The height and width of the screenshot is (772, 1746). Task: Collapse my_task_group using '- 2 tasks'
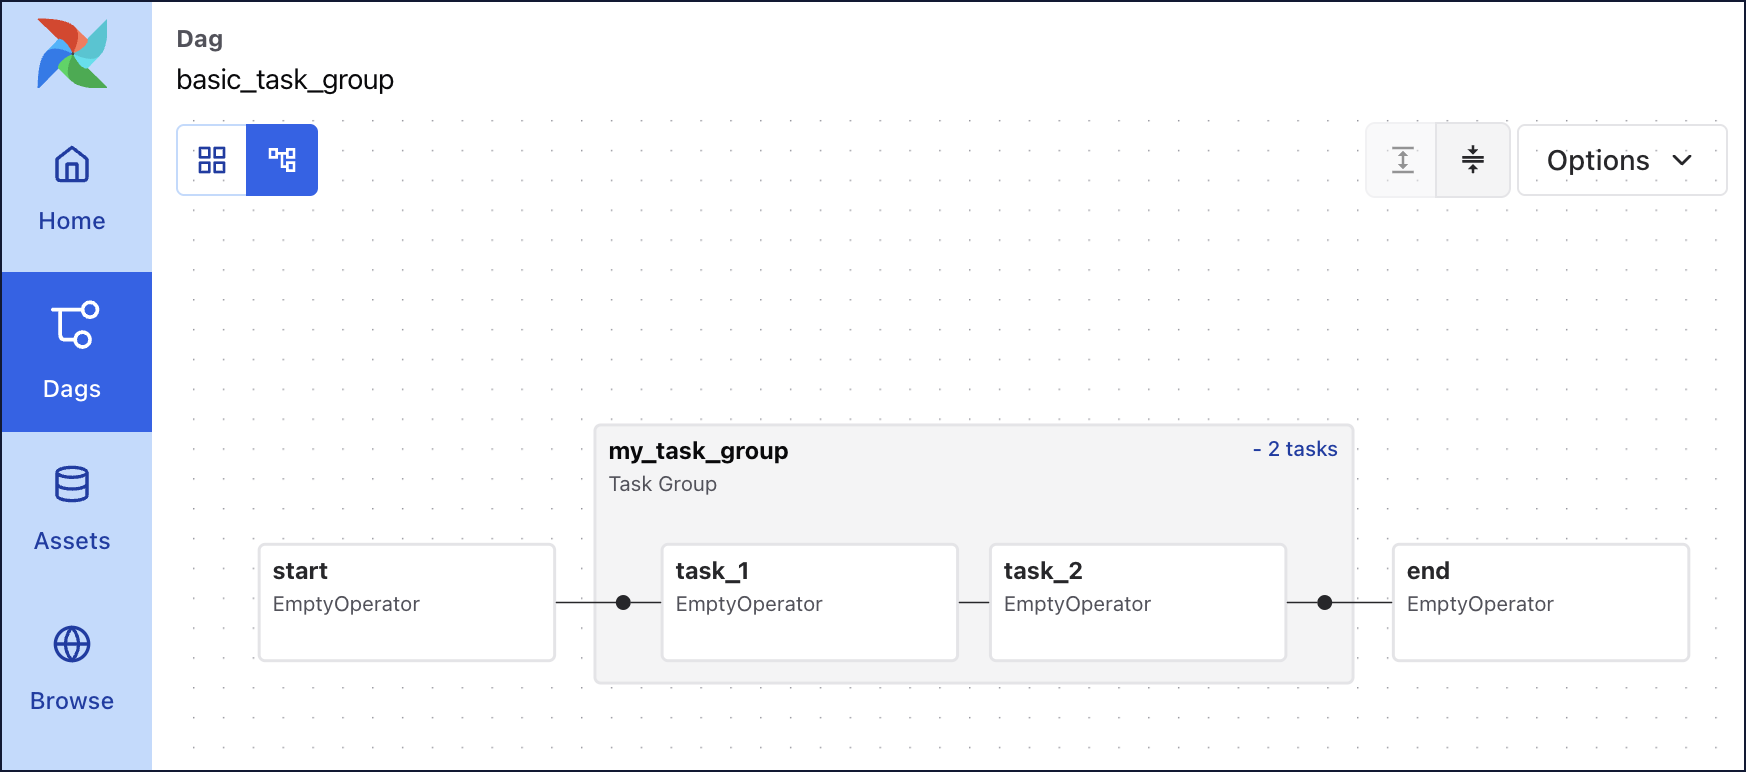click(x=1295, y=449)
